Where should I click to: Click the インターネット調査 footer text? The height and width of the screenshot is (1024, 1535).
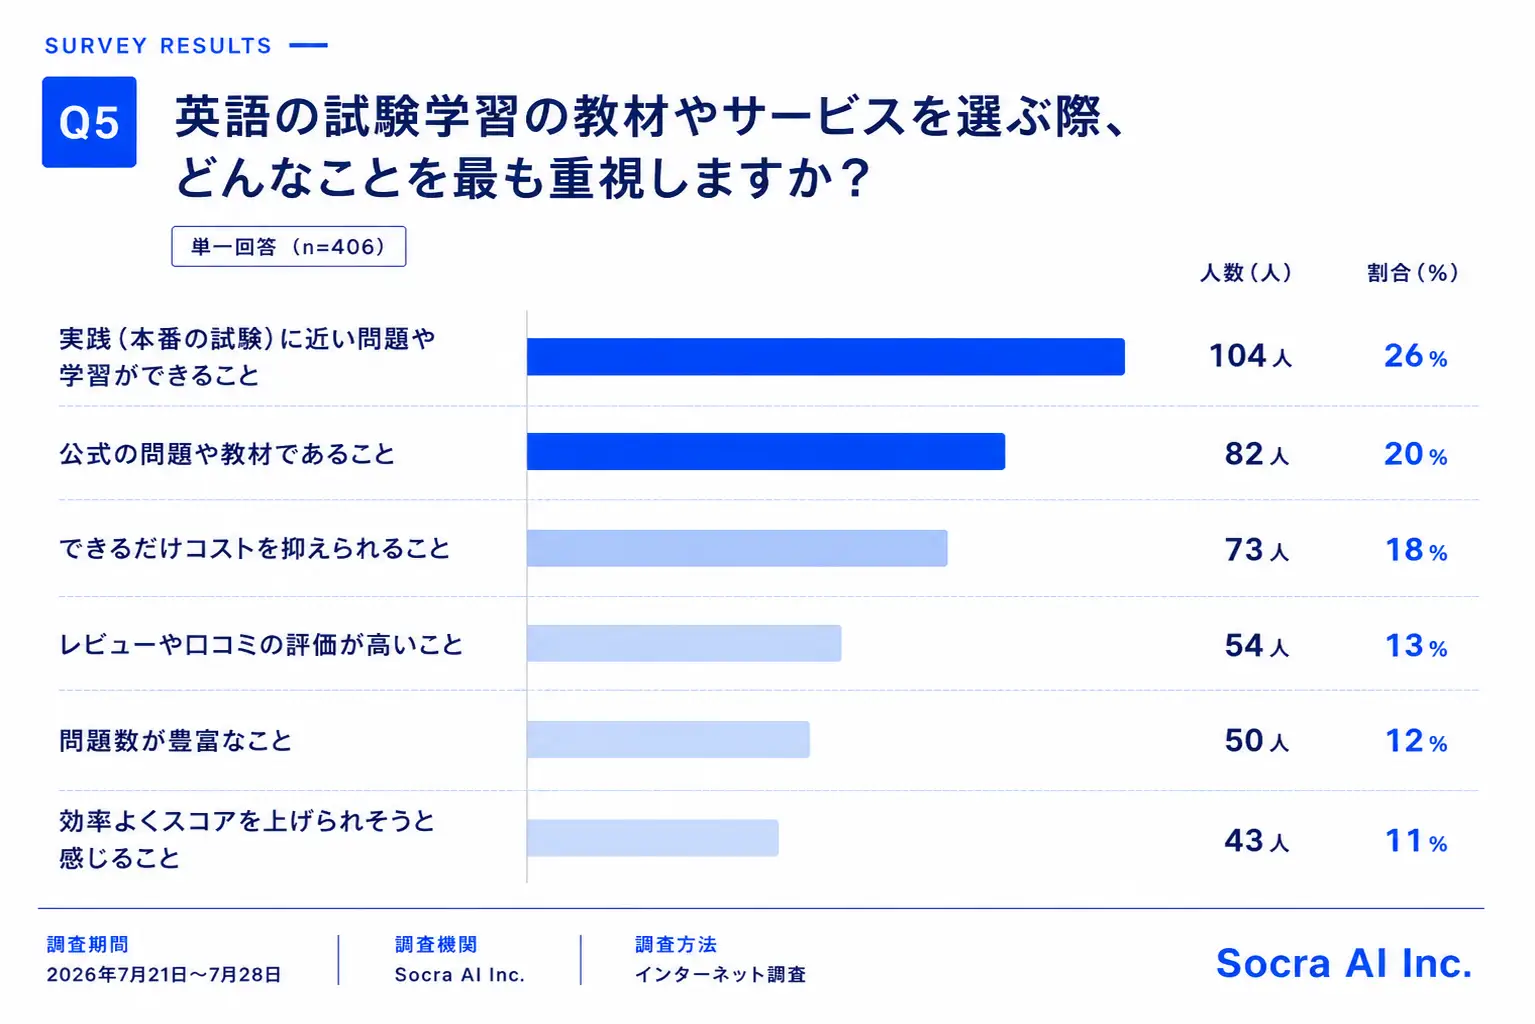[x=720, y=974]
